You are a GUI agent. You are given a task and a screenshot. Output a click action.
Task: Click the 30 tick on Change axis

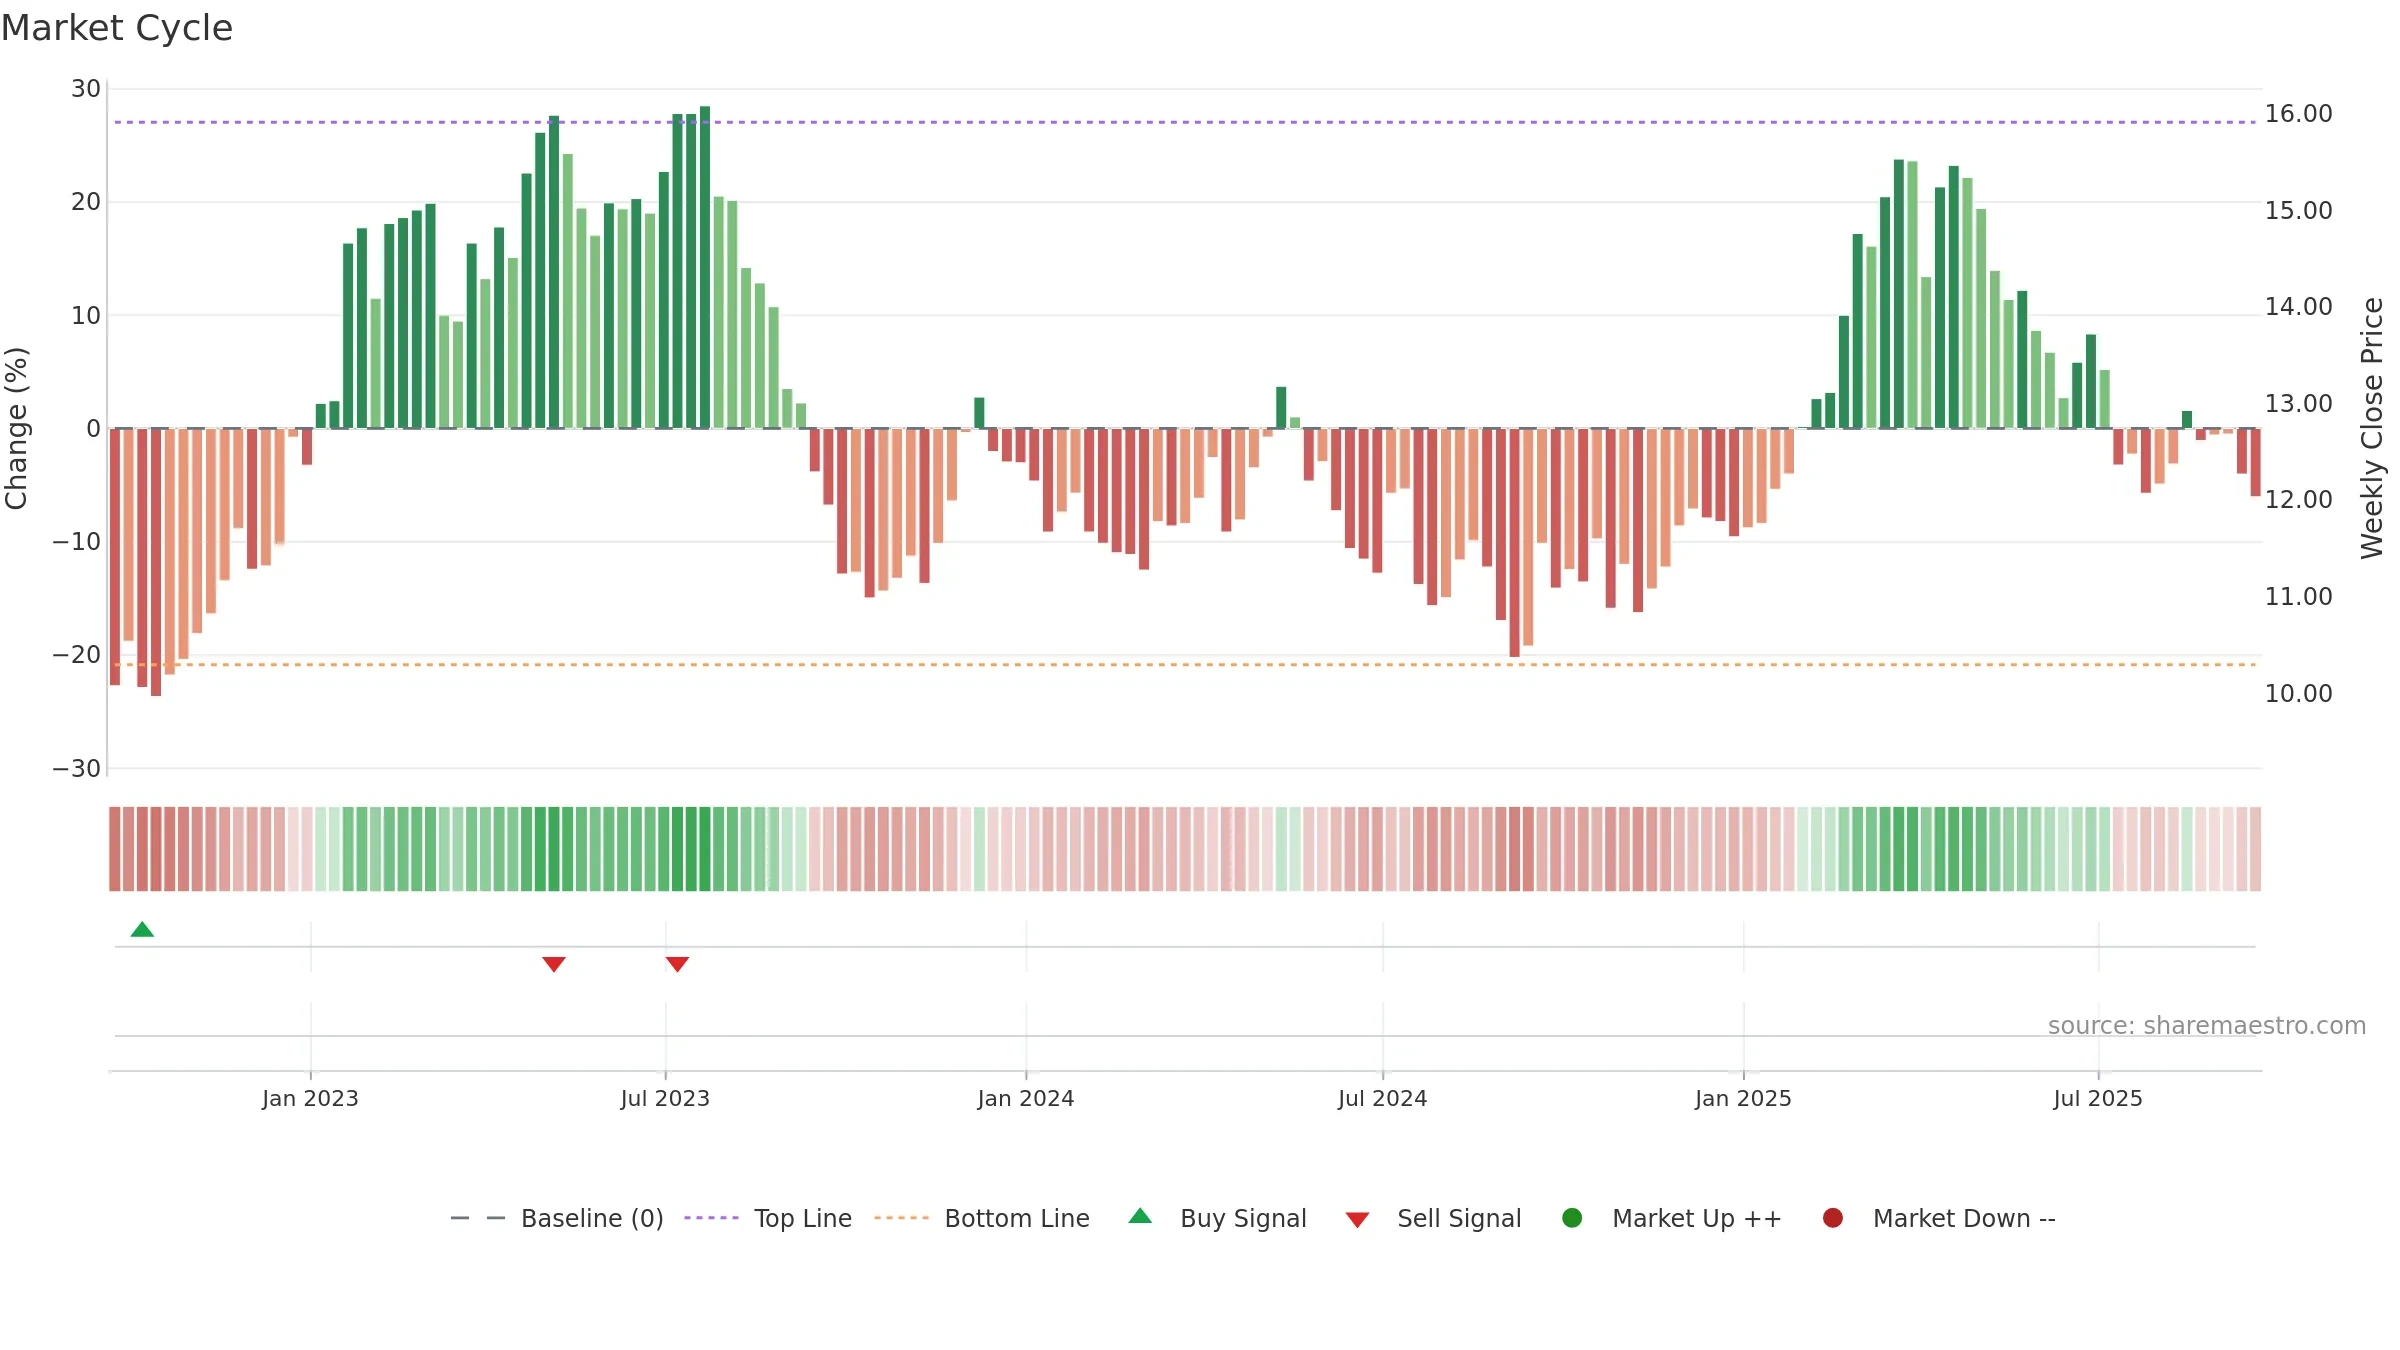point(86,89)
